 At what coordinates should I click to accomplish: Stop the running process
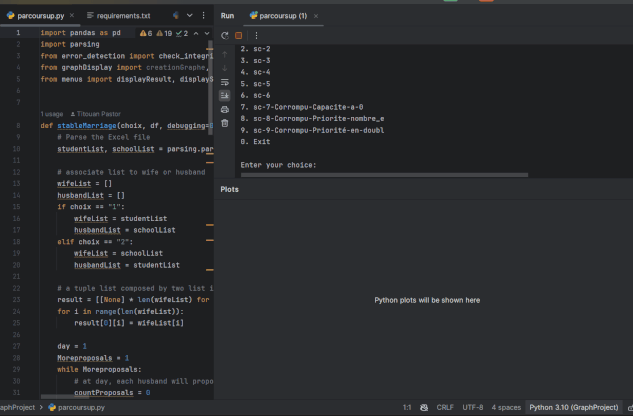click(239, 35)
